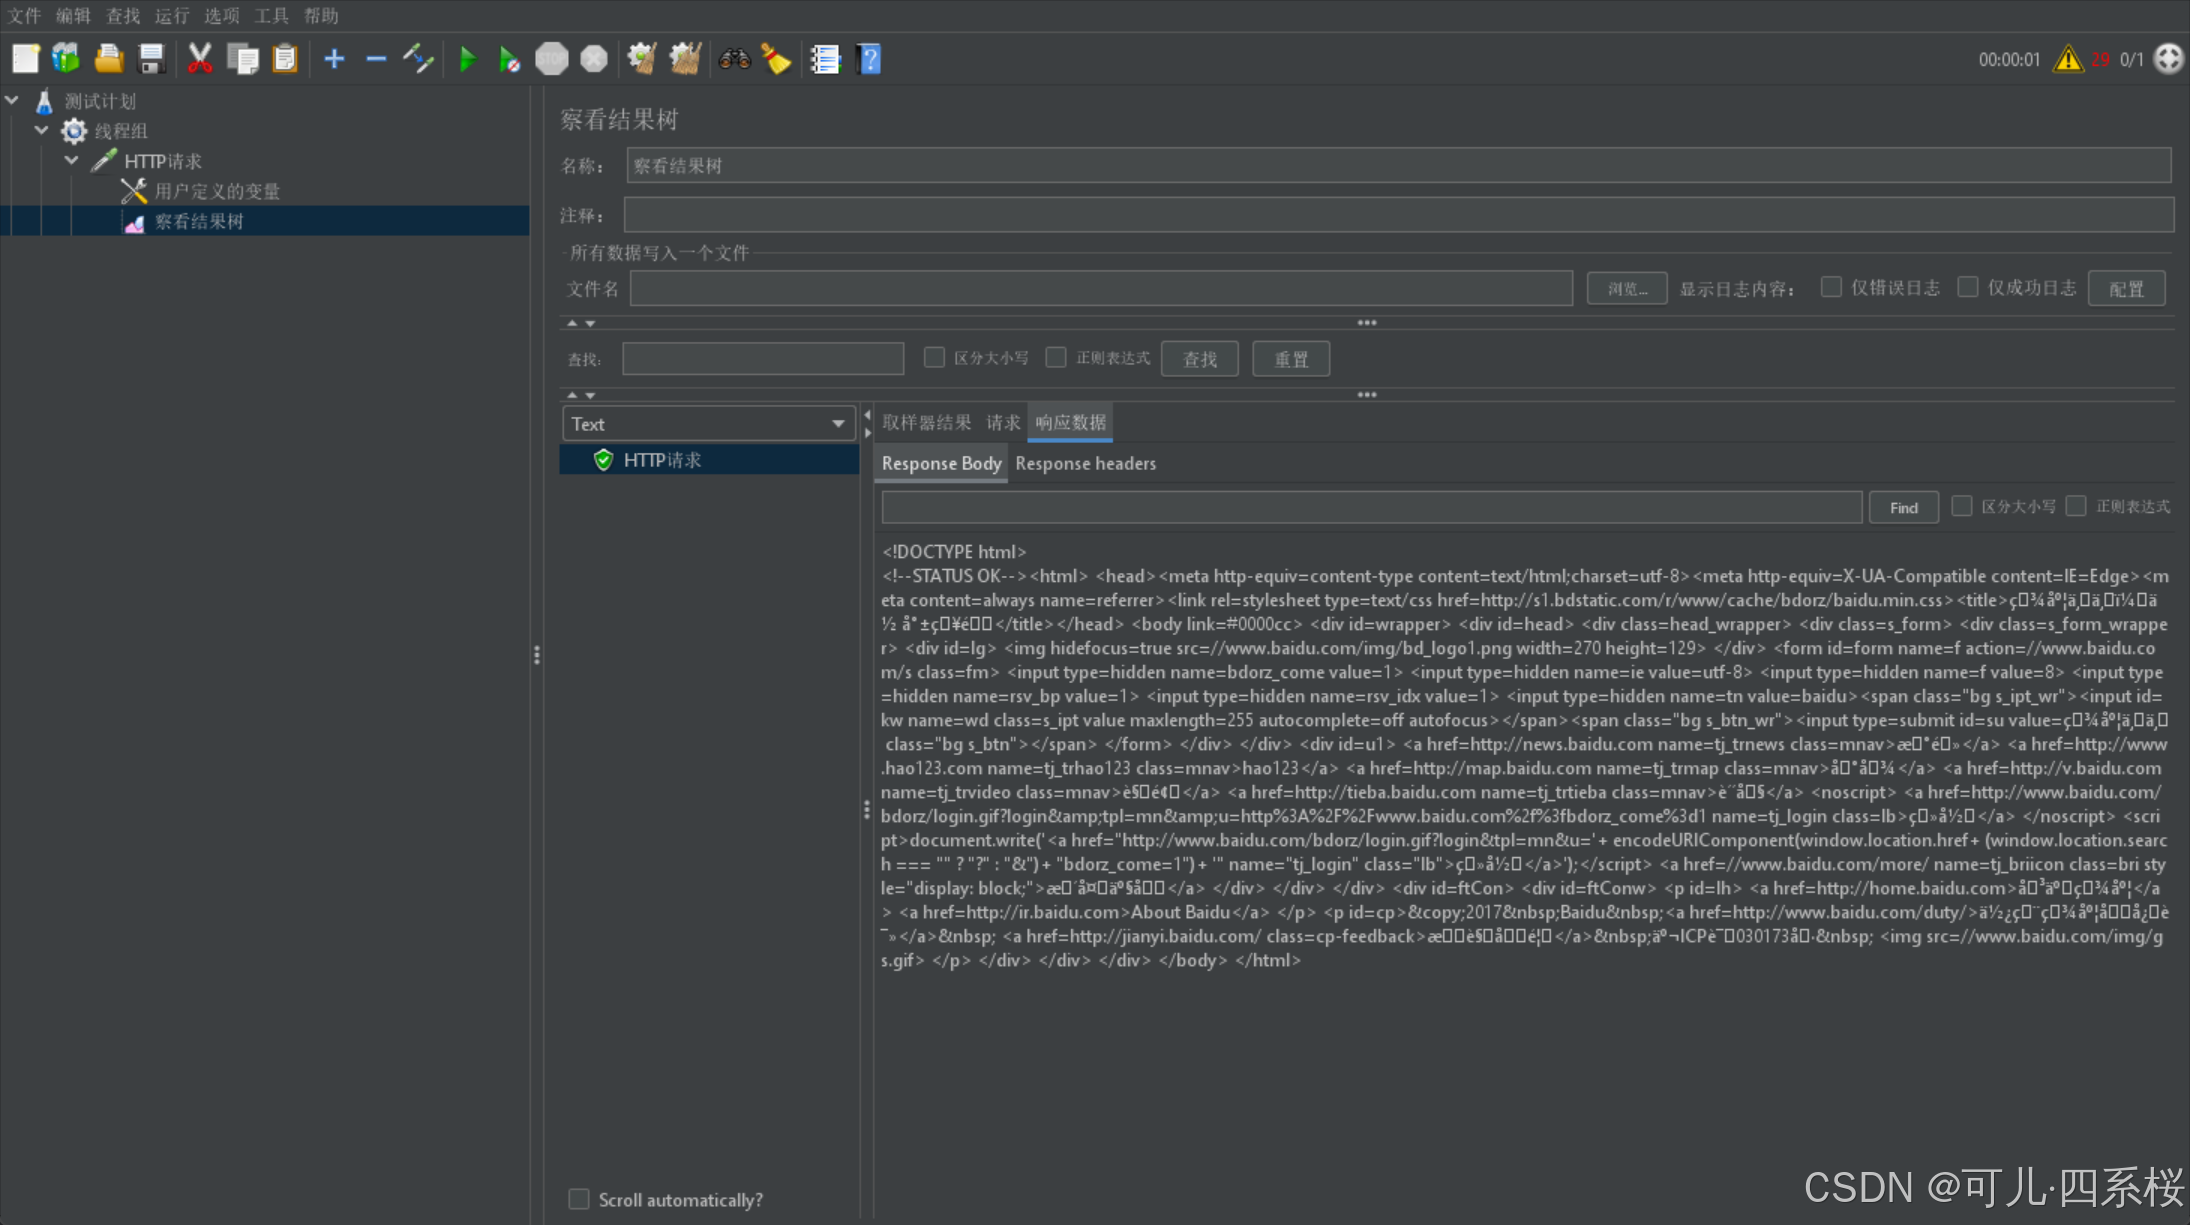Click the yellow warning triangle log icon

click(x=2067, y=60)
